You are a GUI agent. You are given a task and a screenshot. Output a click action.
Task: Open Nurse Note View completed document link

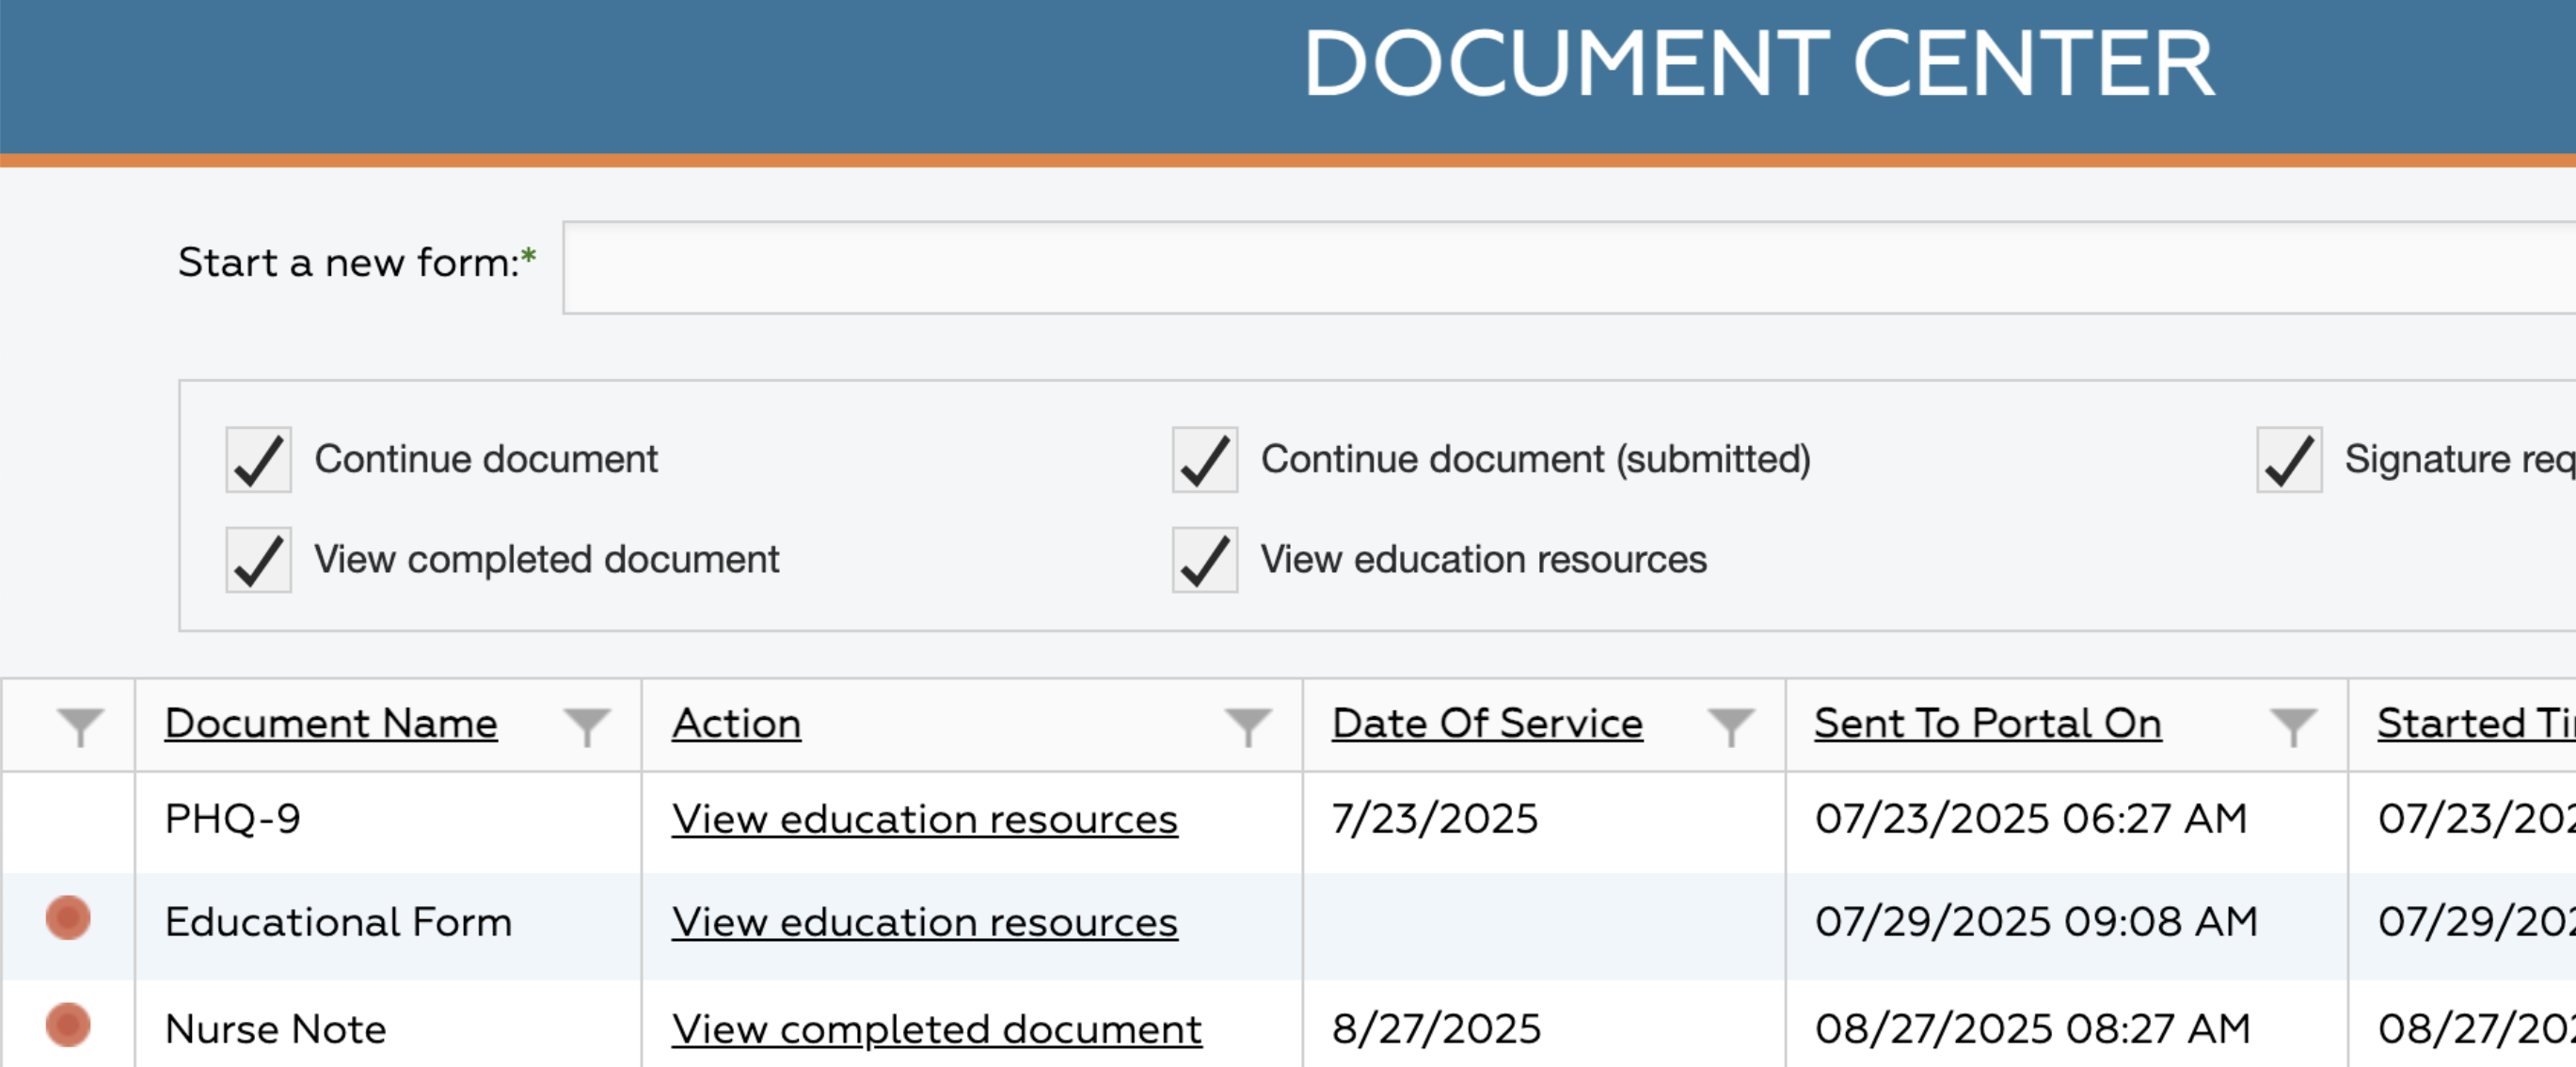(x=936, y=1029)
